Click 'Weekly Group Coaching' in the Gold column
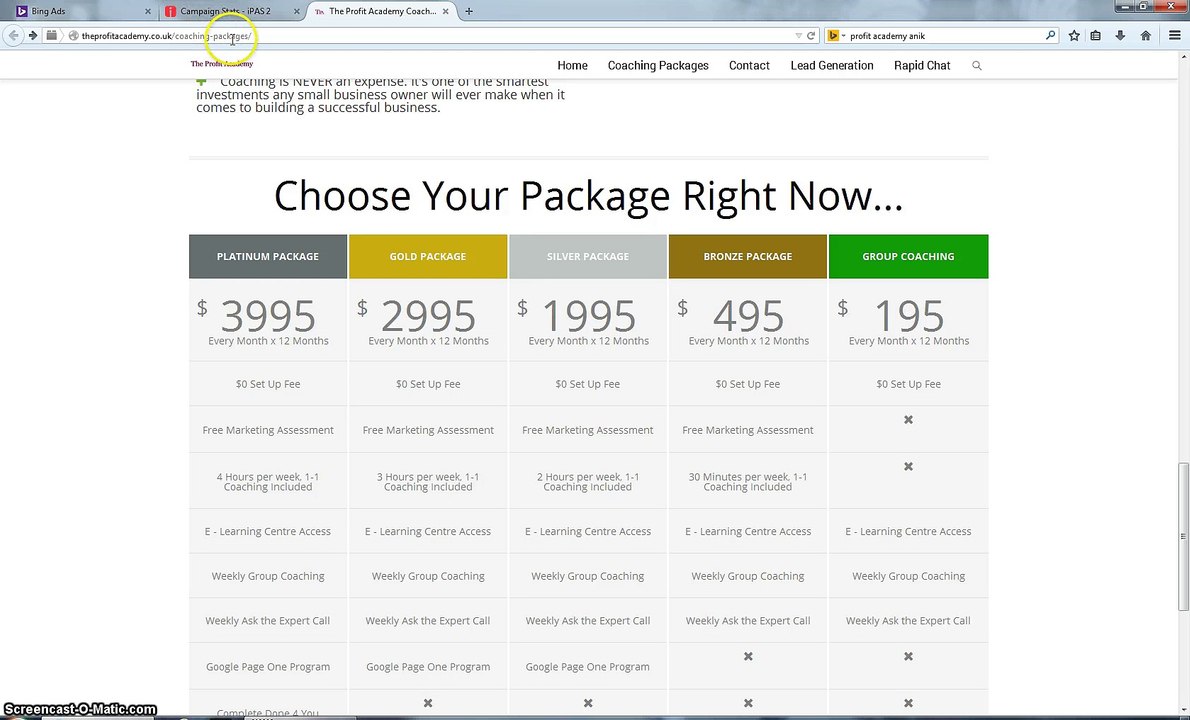 click(428, 576)
